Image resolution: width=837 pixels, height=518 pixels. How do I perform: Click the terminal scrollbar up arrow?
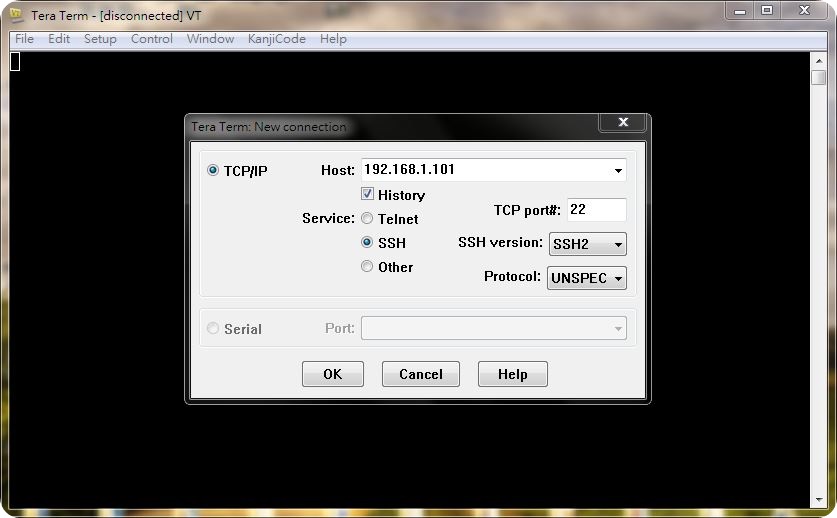[818, 61]
